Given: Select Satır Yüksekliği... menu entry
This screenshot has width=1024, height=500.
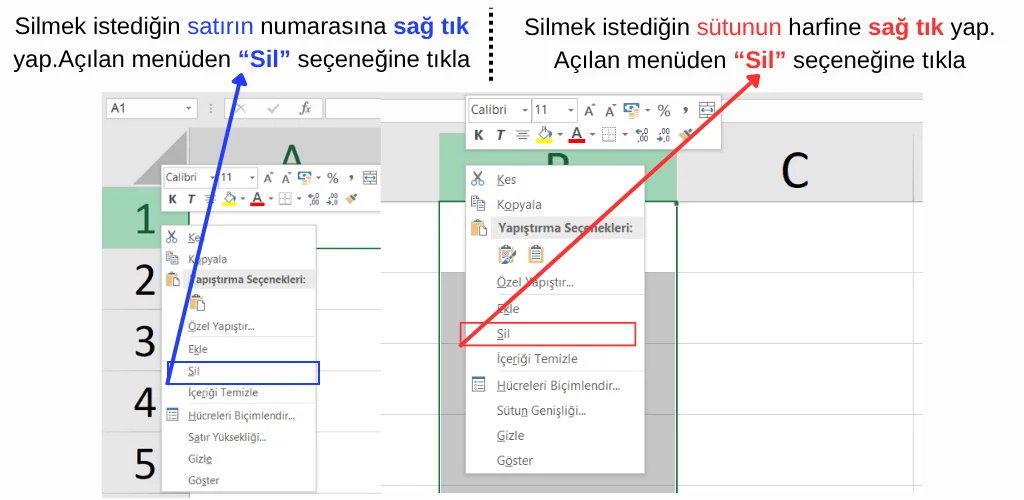Looking at the screenshot, I should pos(227,437).
